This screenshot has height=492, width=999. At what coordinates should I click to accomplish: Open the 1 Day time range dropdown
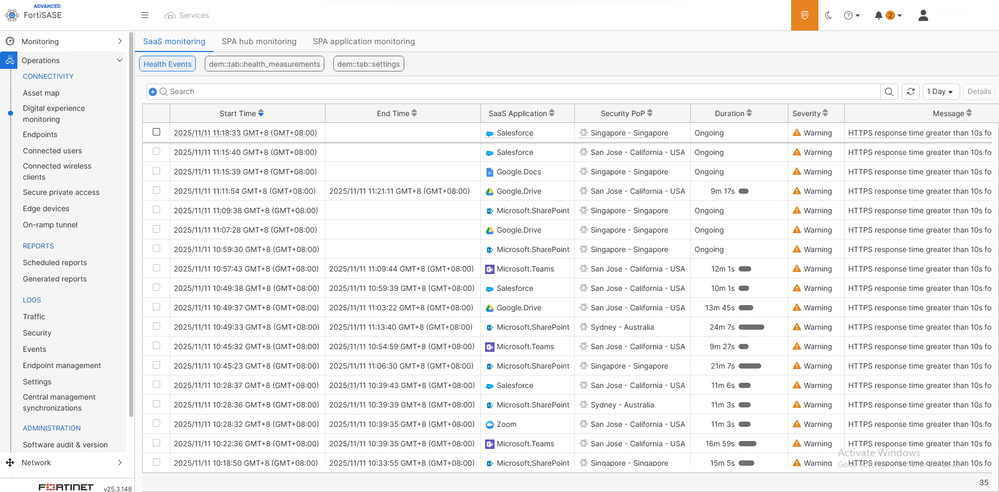pyautogui.click(x=939, y=91)
